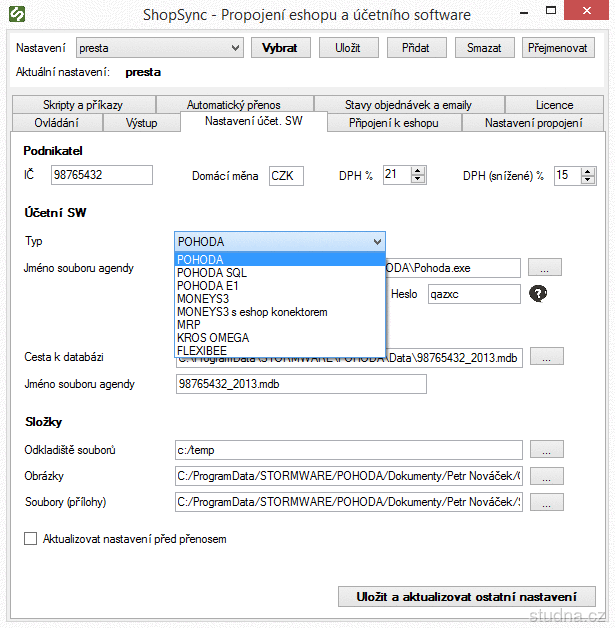Choose KROS OMEGA in the Typ list
The height and width of the screenshot is (628, 615).
pos(212,338)
